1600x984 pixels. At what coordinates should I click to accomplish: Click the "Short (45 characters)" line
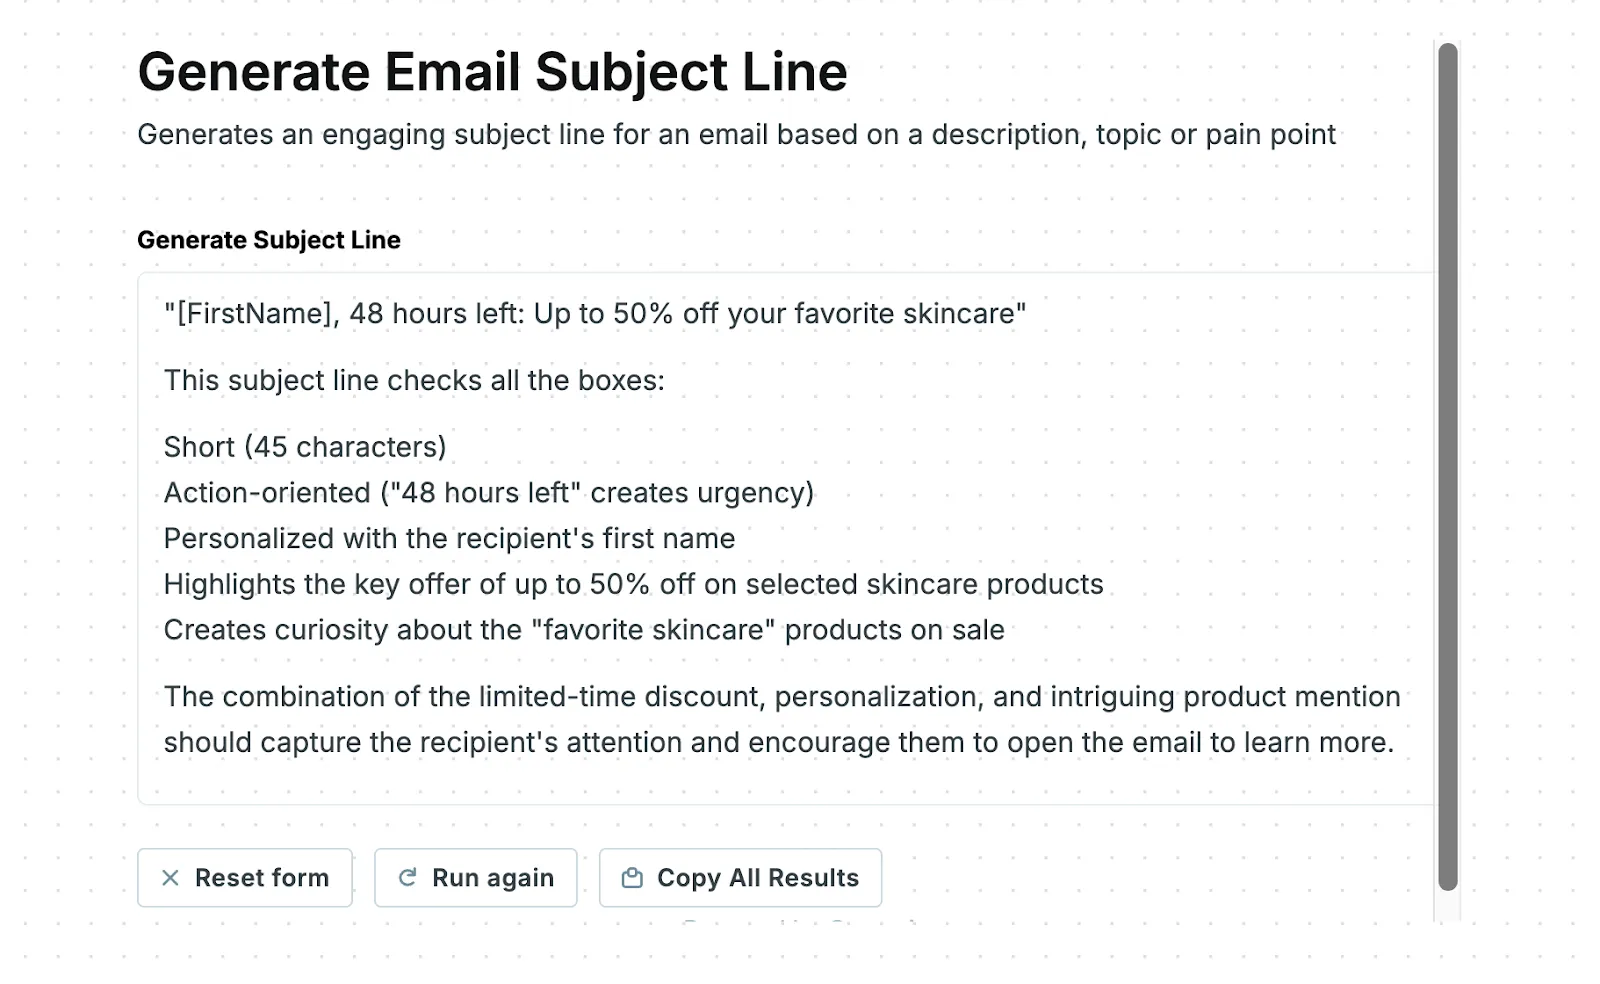click(x=305, y=447)
